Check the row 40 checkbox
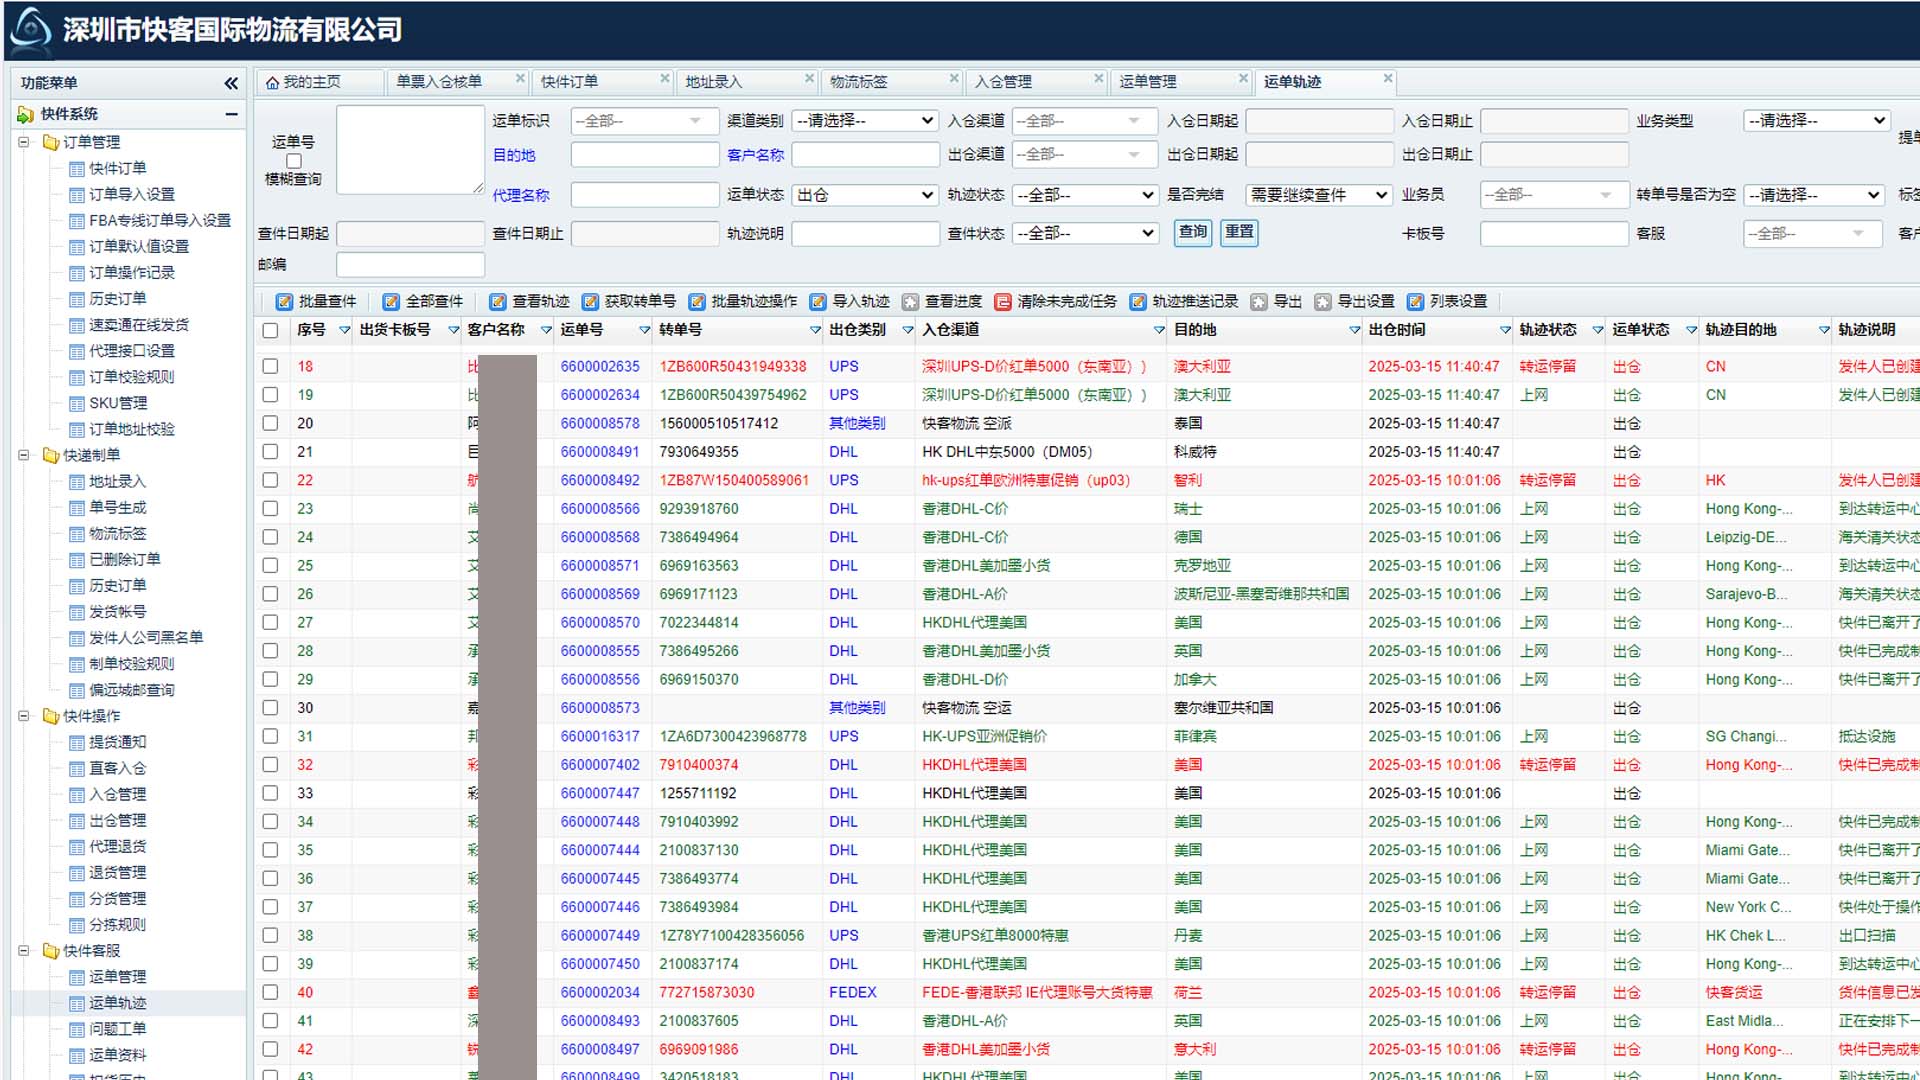The width and height of the screenshot is (1920, 1080). tap(270, 992)
